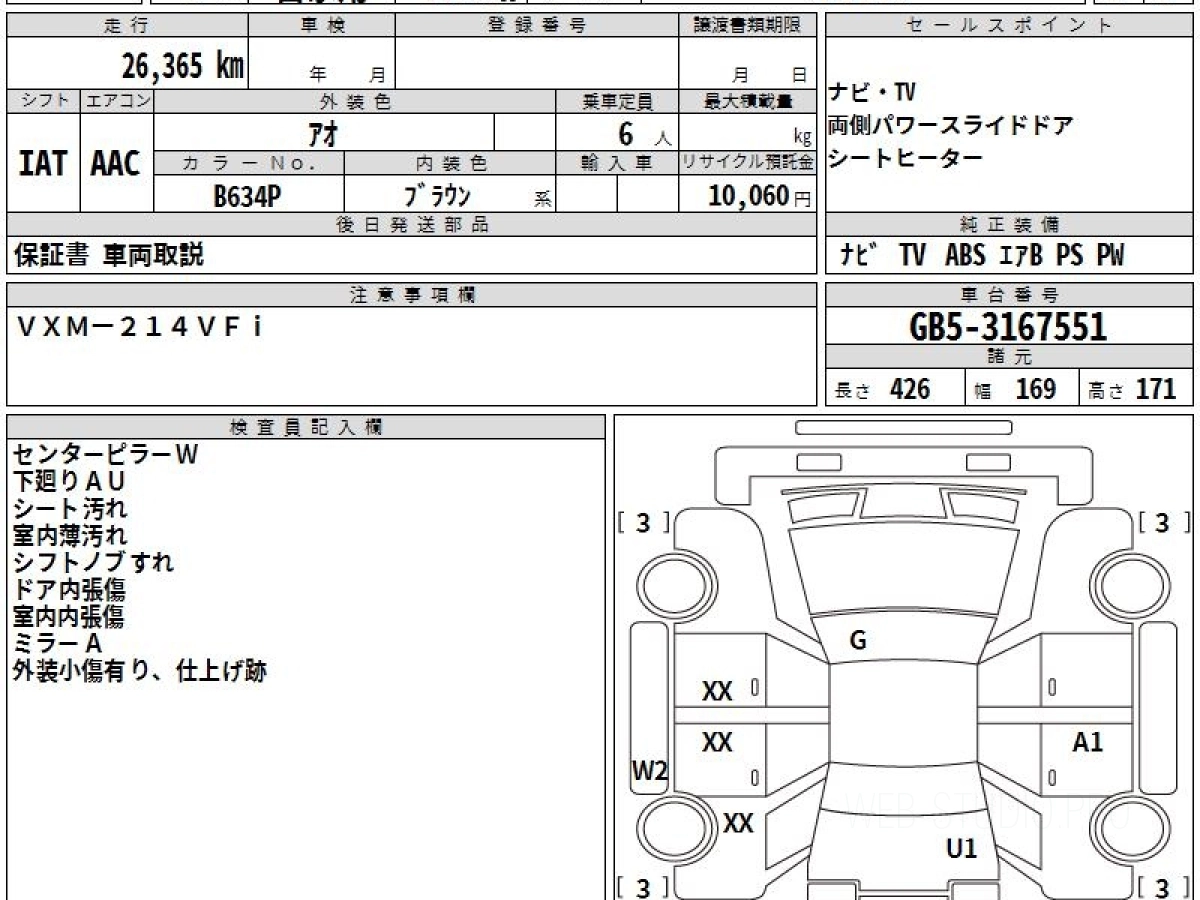Select the color code B634P
Viewport: 1200px width, 900px height.
tap(247, 196)
